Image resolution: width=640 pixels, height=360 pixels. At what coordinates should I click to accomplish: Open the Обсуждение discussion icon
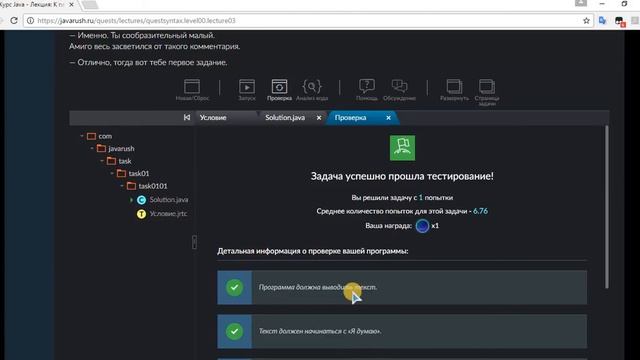(x=399, y=90)
